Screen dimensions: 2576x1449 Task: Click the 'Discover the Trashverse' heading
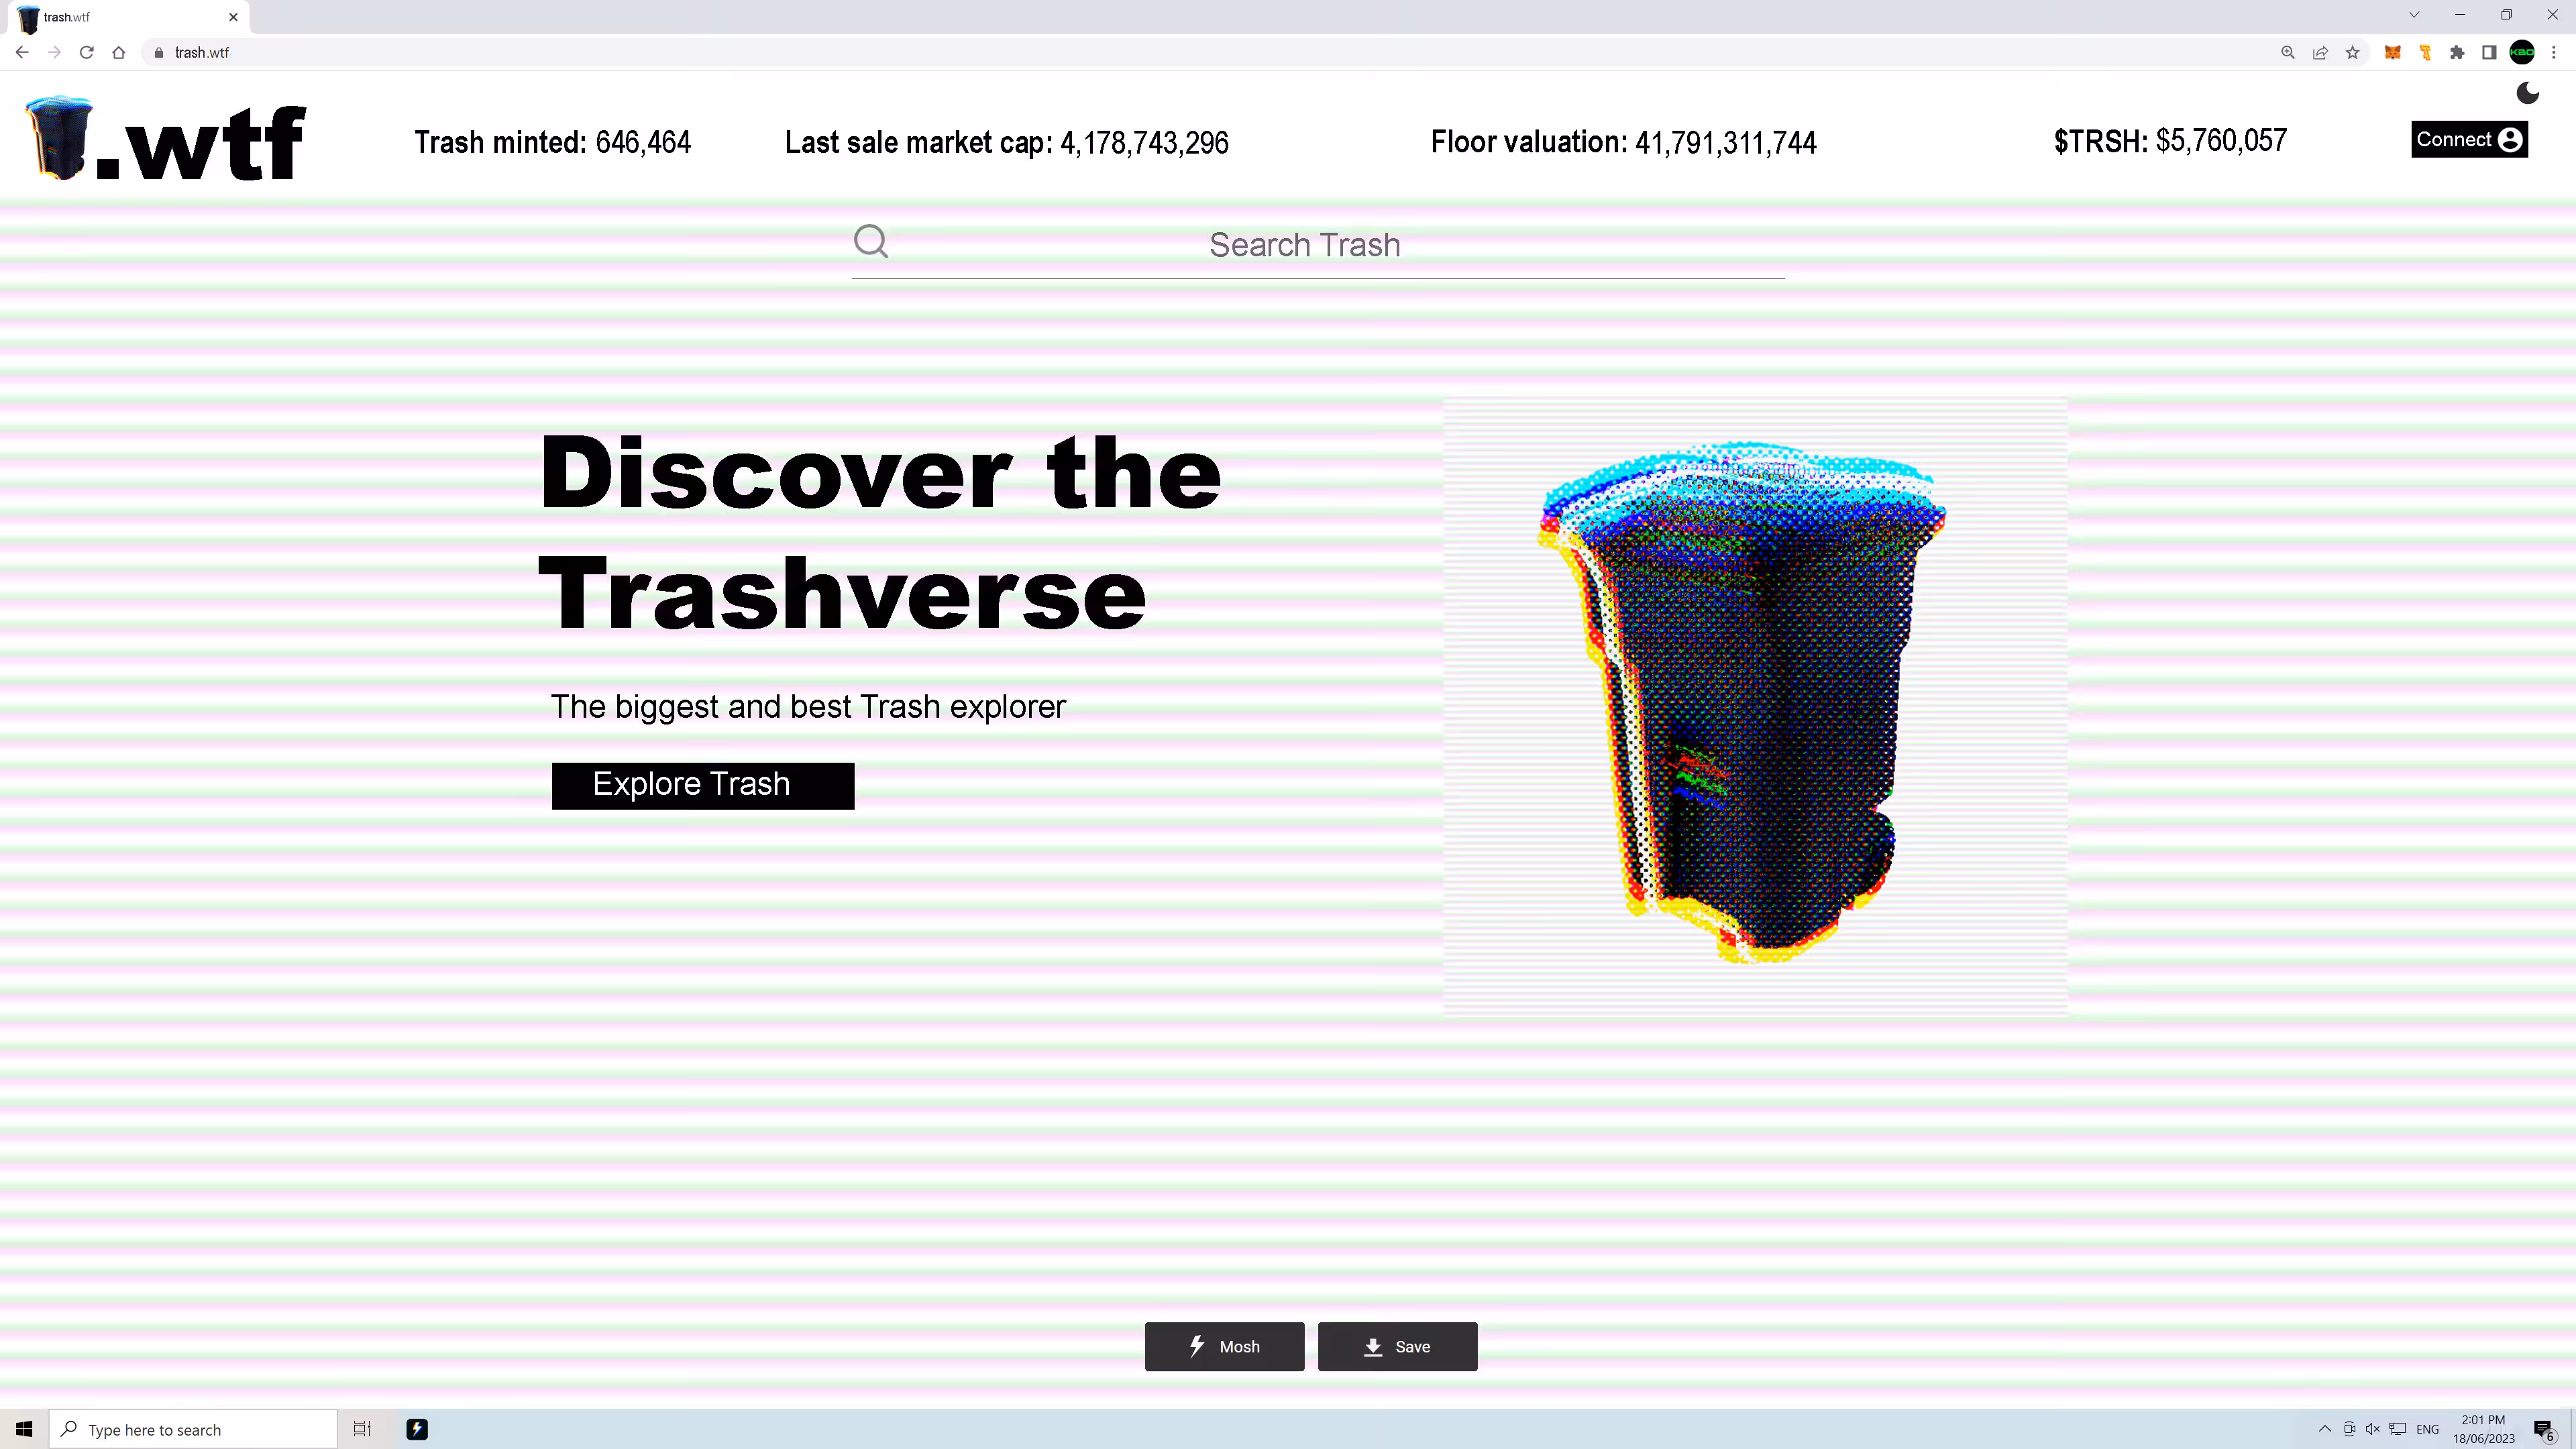[x=880, y=532]
